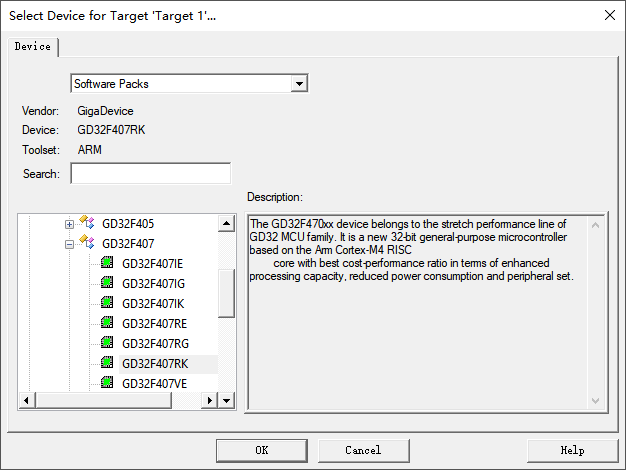This screenshot has width=626, height=470.
Task: Select GD32F407IK in the device tree
Action: (153, 304)
